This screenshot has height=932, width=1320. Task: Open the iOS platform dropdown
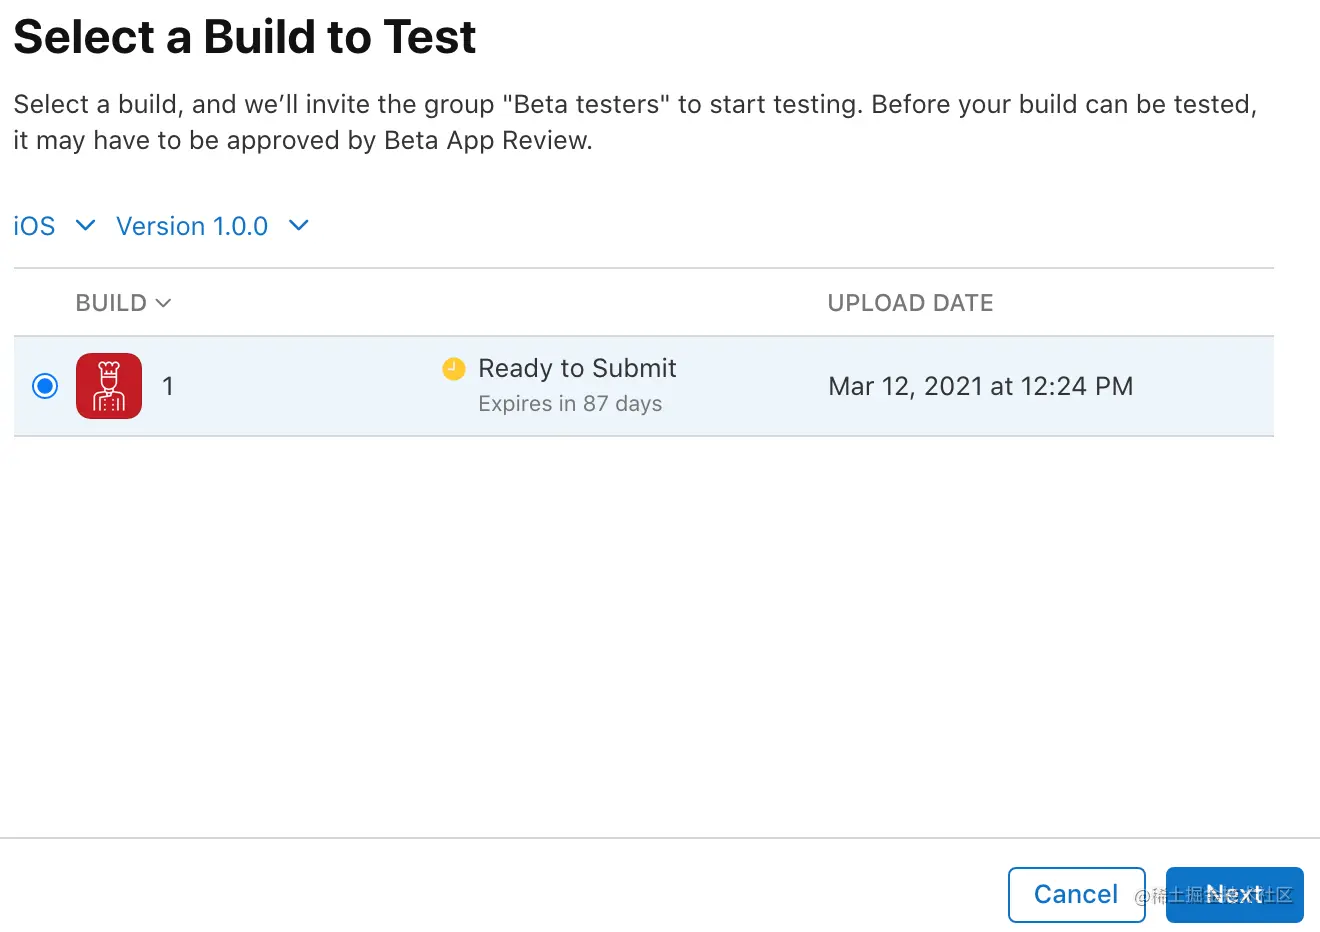pyautogui.click(x=54, y=226)
